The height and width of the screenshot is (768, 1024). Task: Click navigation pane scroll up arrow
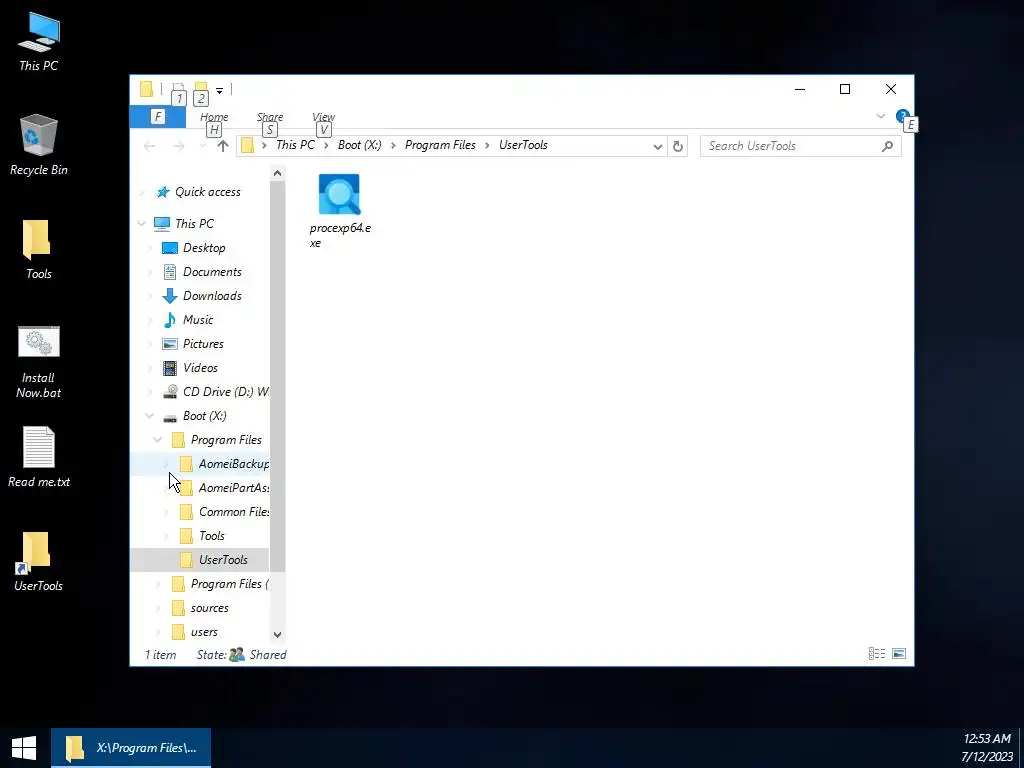point(278,173)
